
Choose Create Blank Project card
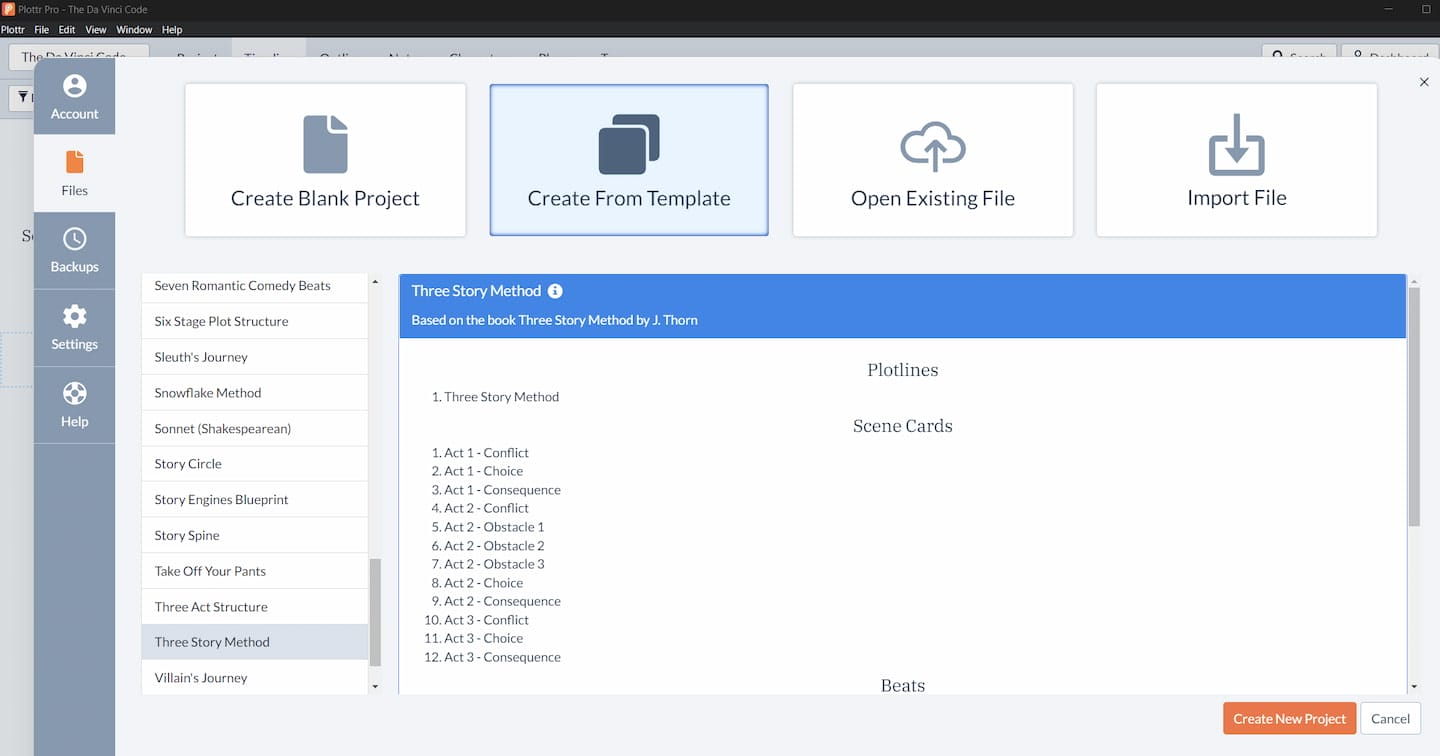coord(325,160)
